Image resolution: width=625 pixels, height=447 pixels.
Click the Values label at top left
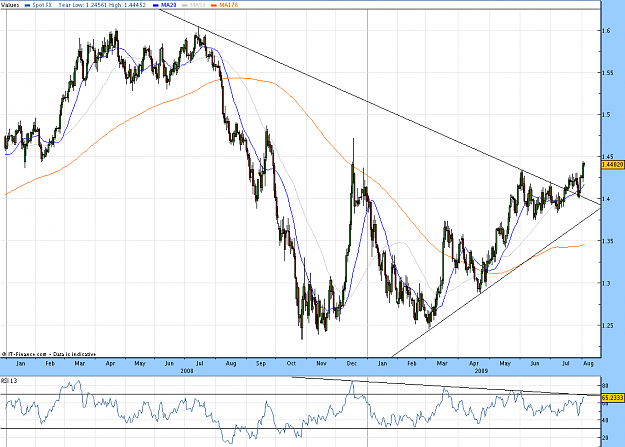click(10, 5)
